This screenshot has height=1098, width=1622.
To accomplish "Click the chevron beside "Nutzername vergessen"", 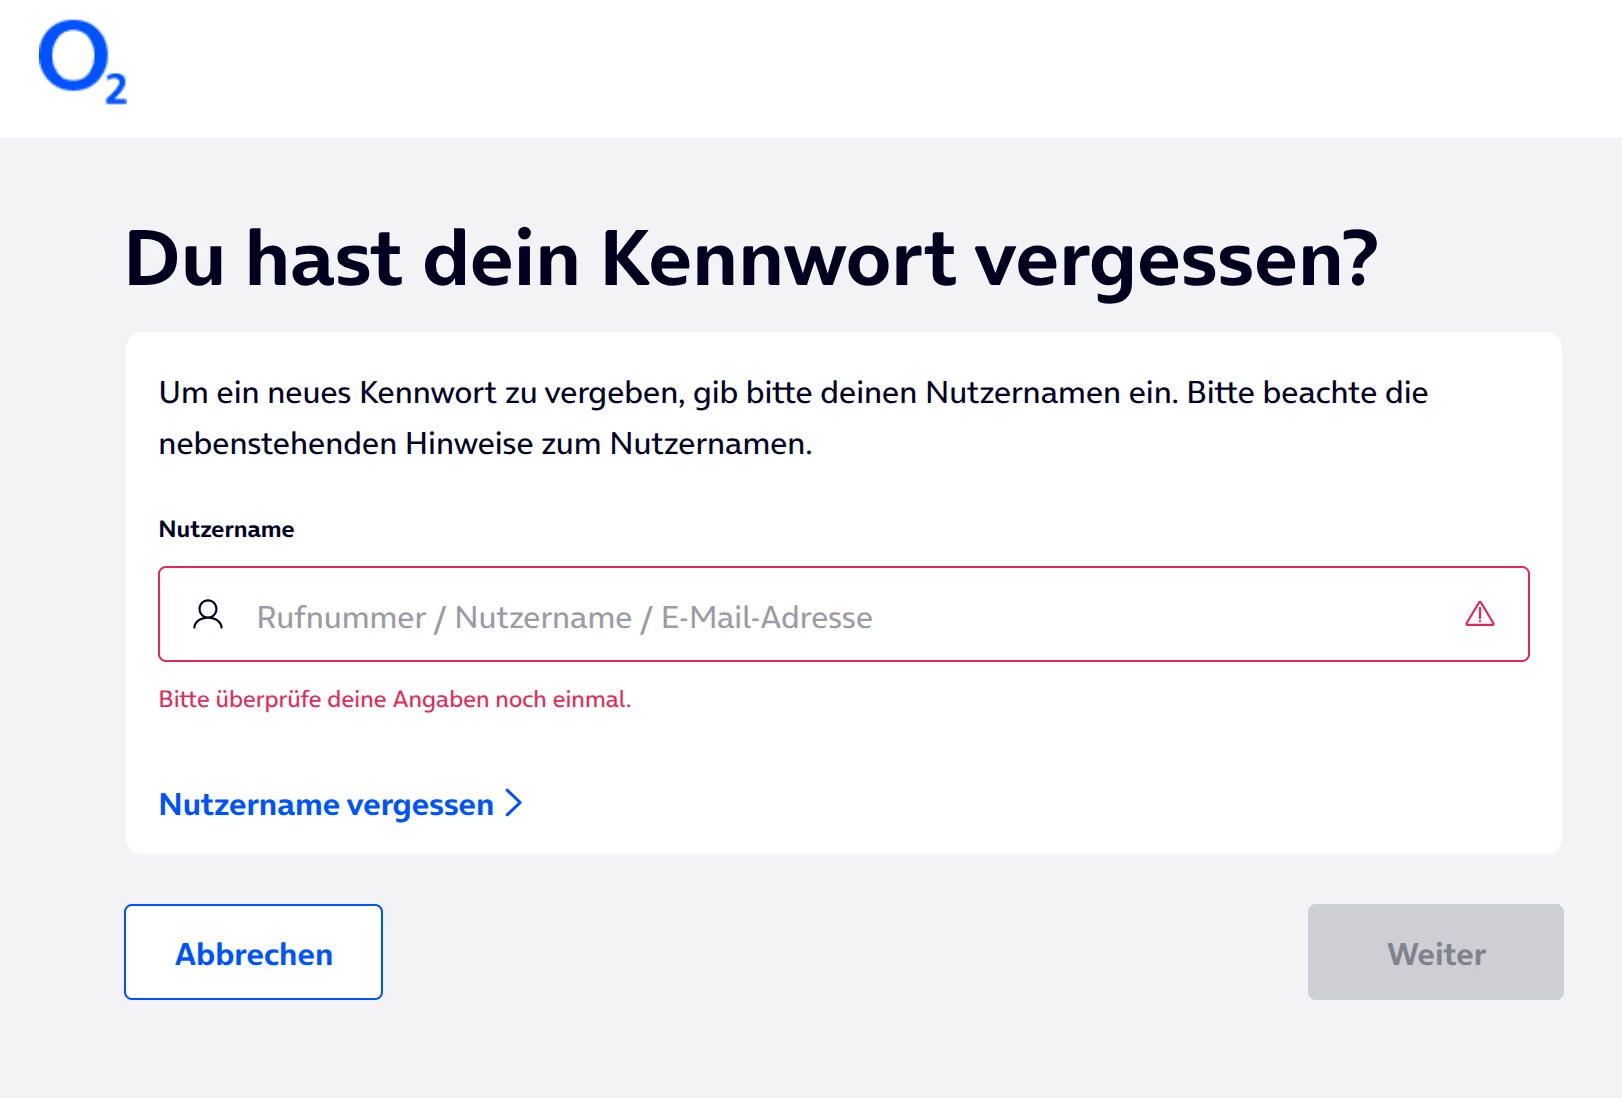I will pos(514,803).
